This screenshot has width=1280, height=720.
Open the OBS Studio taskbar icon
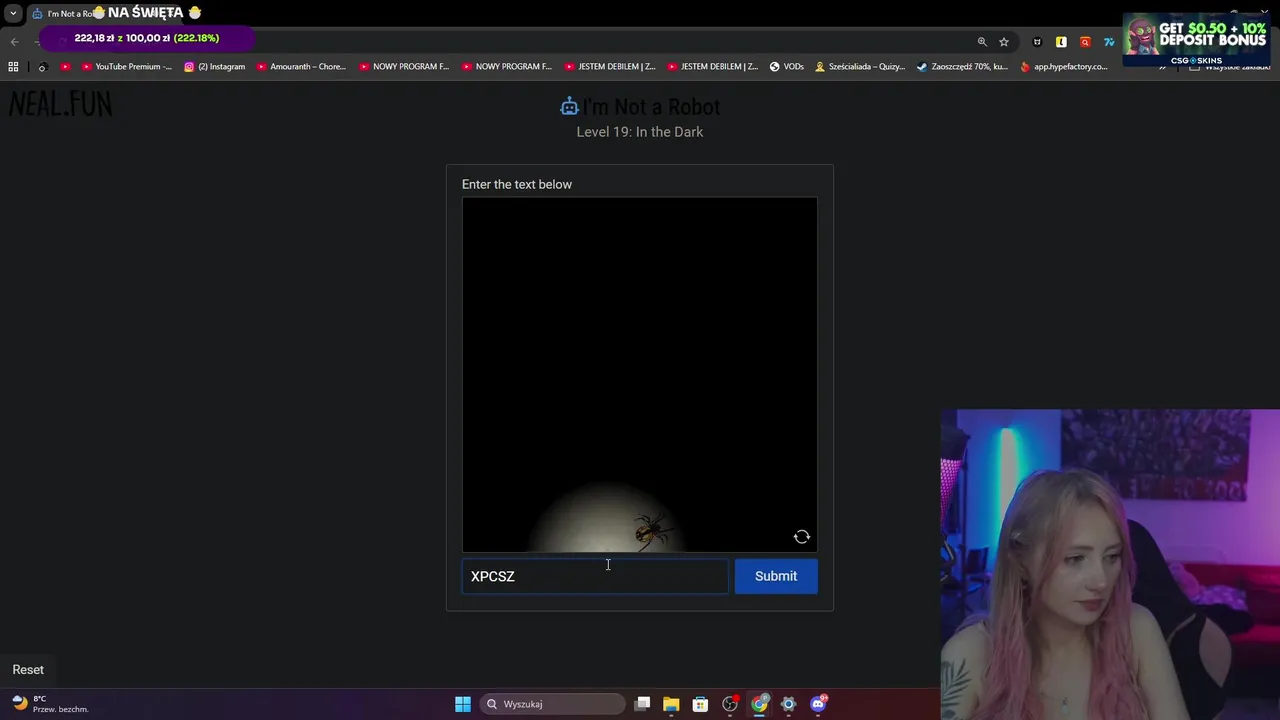coord(730,704)
